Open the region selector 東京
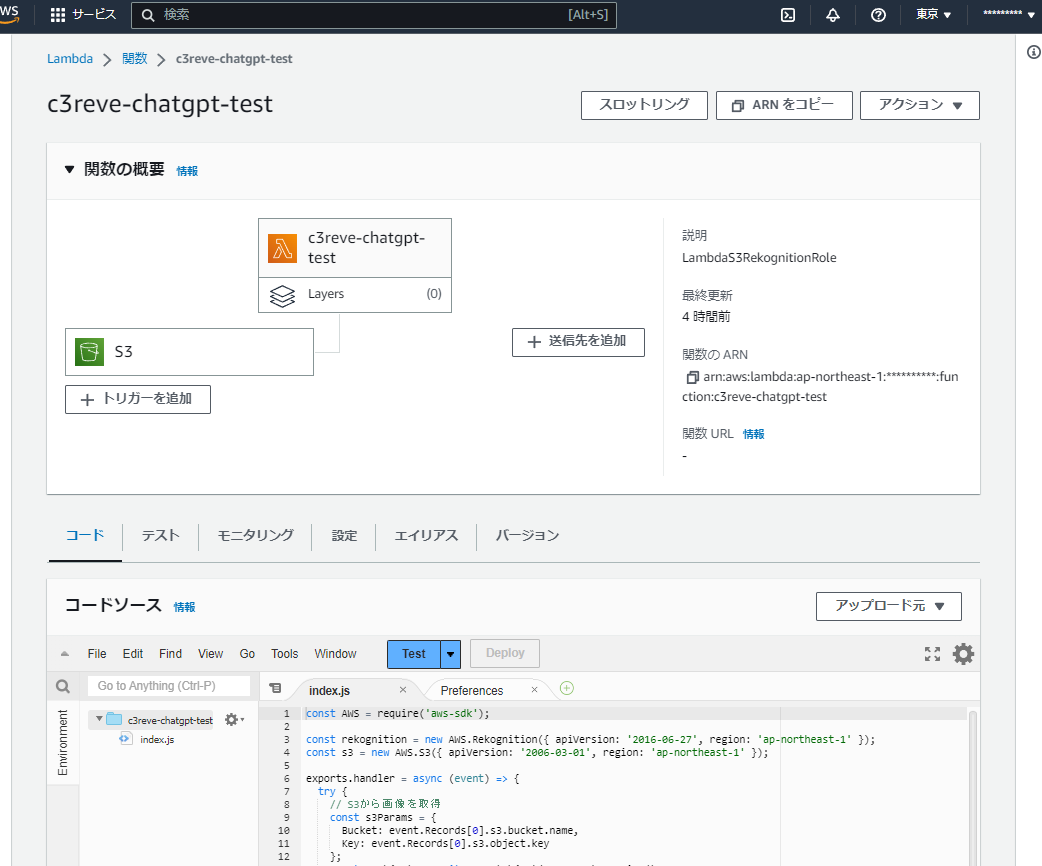Image resolution: width=1042 pixels, height=866 pixels. pyautogui.click(x=933, y=15)
